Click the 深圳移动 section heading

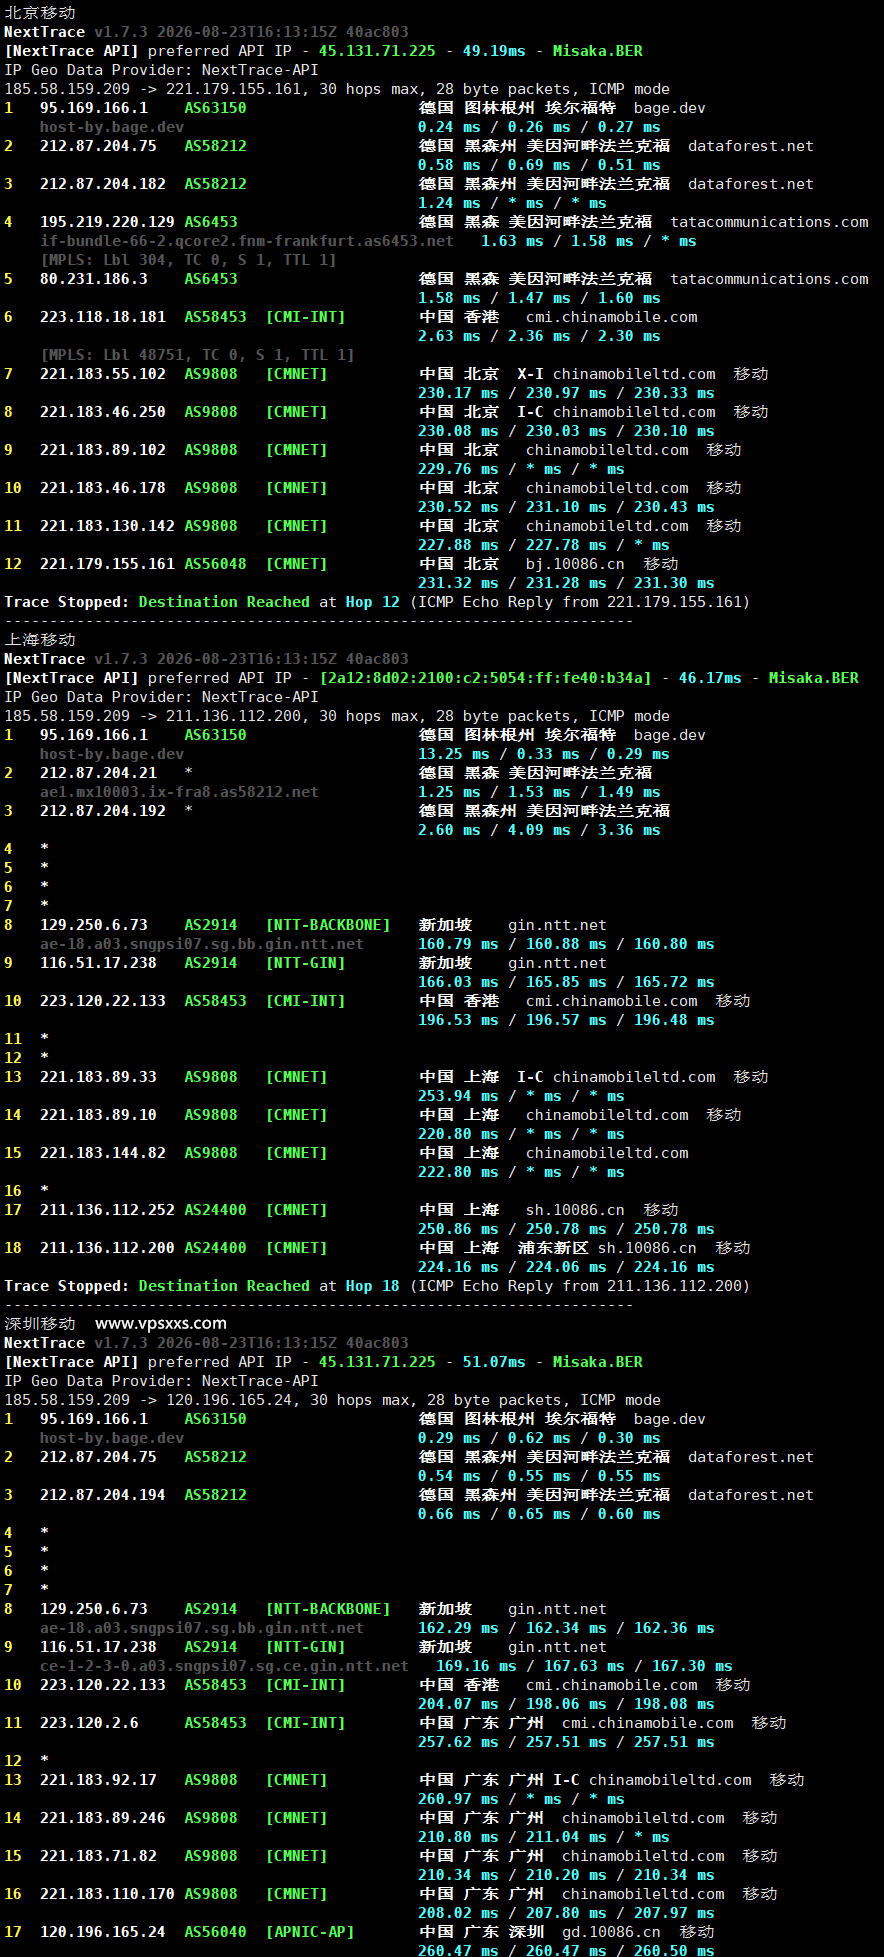coord(40,1324)
